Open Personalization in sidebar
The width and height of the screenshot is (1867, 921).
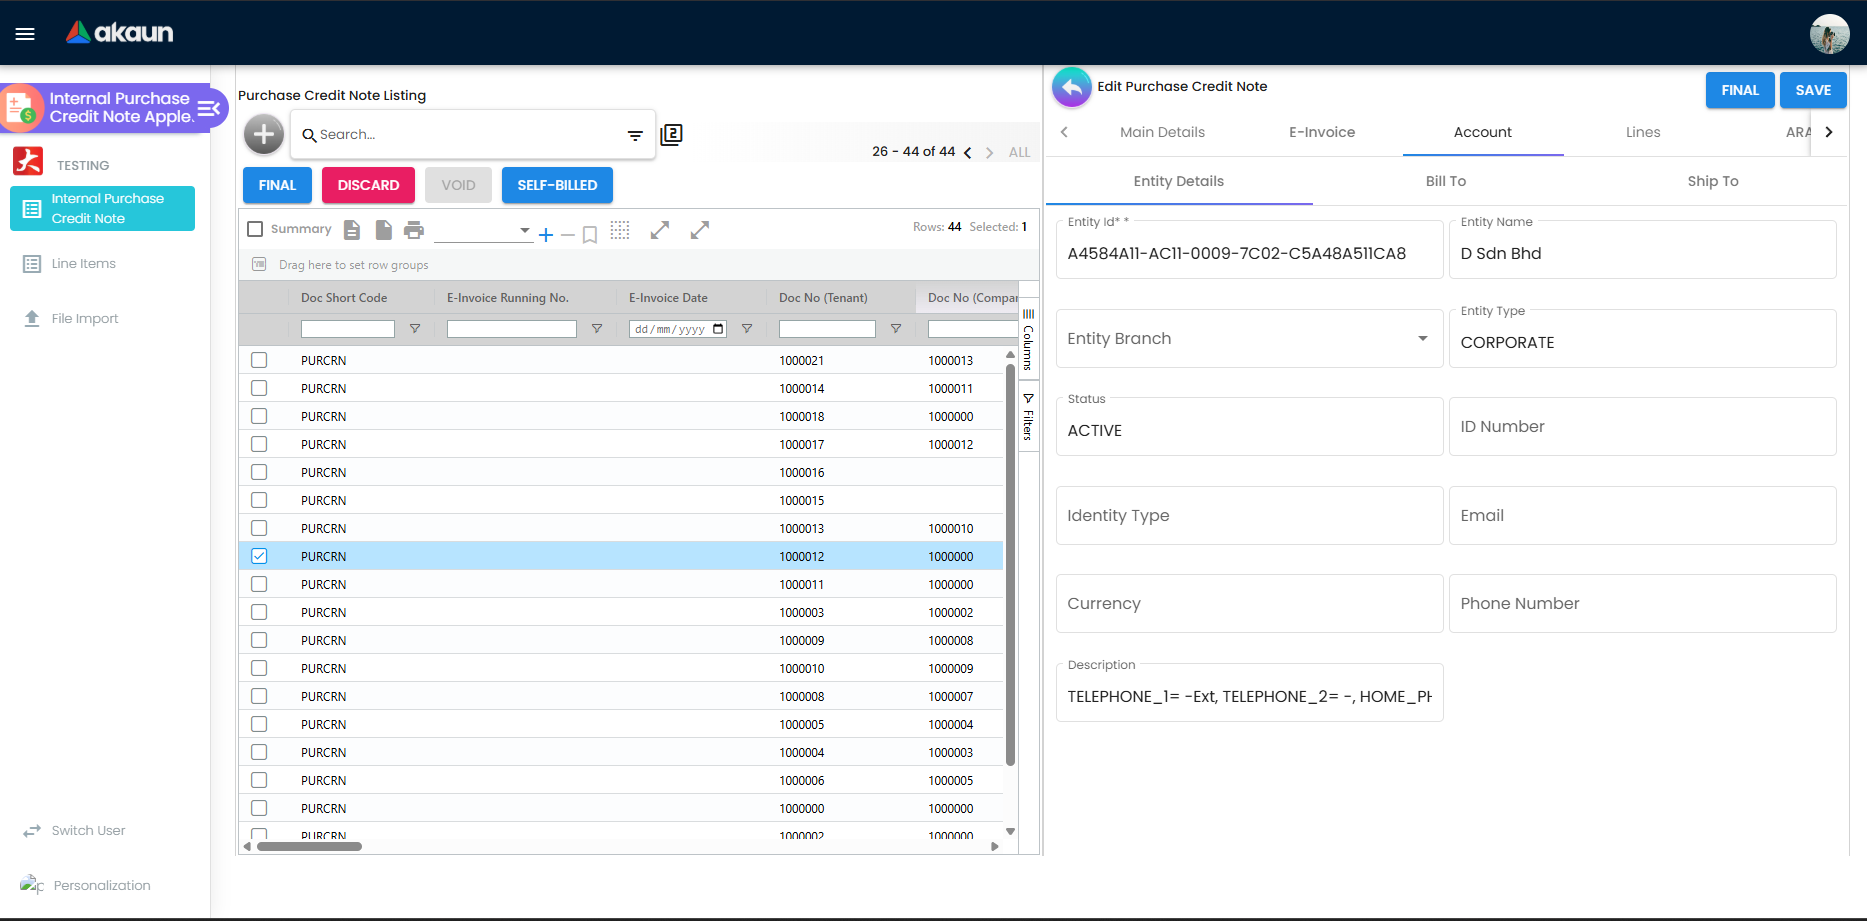click(x=102, y=886)
